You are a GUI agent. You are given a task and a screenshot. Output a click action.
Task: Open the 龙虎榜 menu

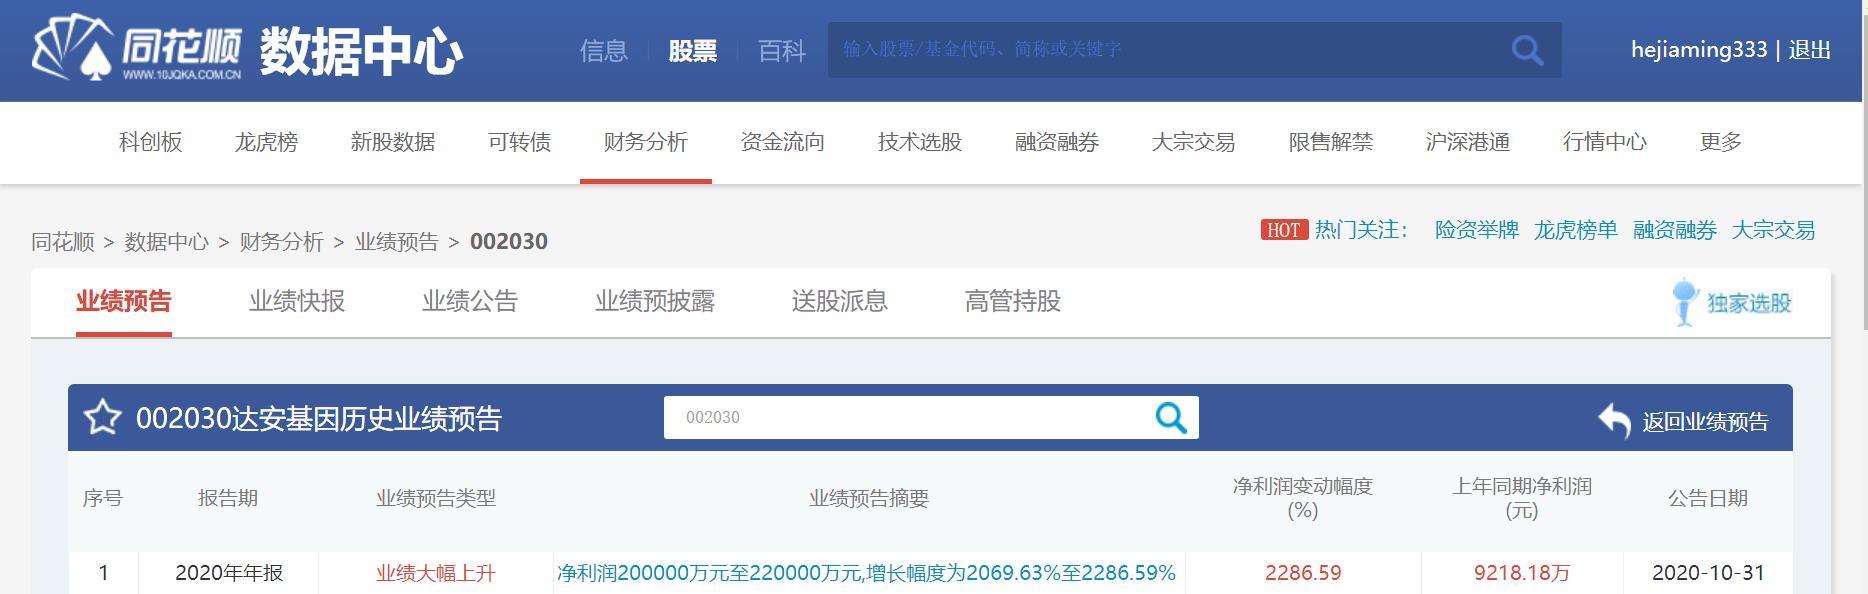point(267,142)
